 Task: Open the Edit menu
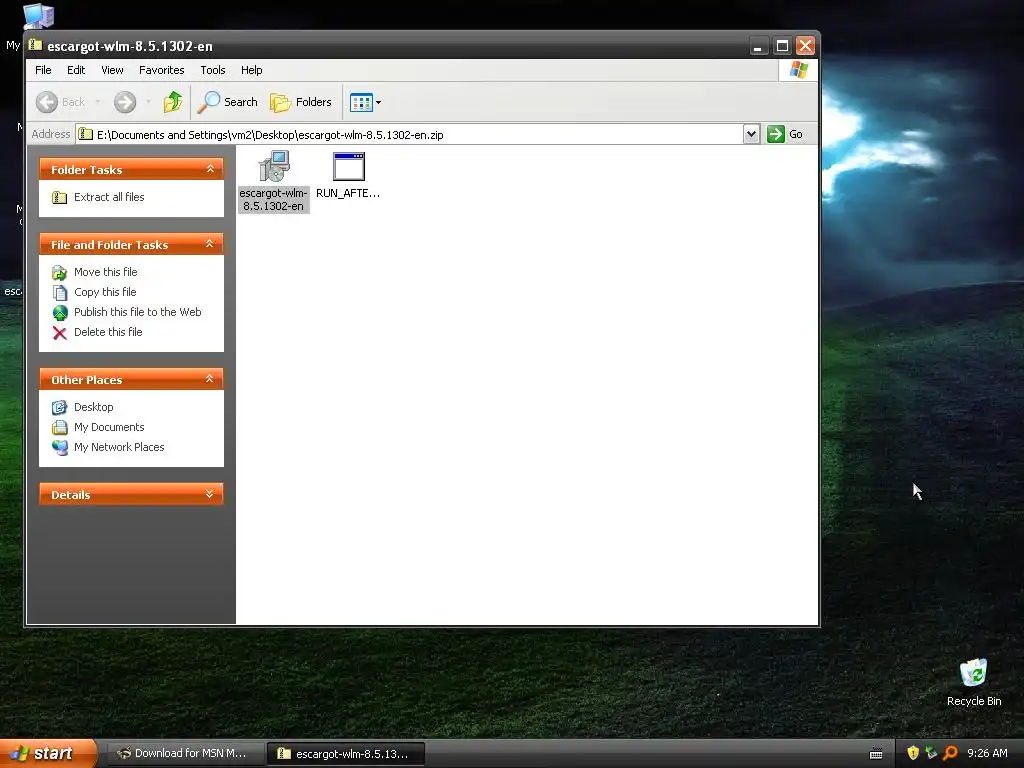(76, 70)
